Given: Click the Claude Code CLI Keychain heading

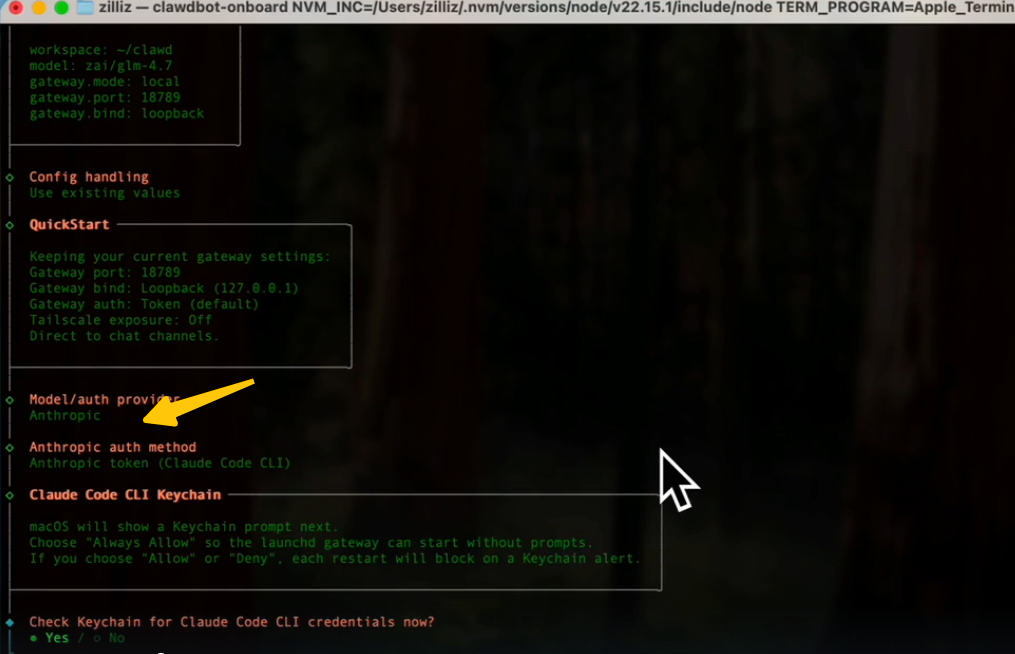Looking at the screenshot, I should pos(125,495).
